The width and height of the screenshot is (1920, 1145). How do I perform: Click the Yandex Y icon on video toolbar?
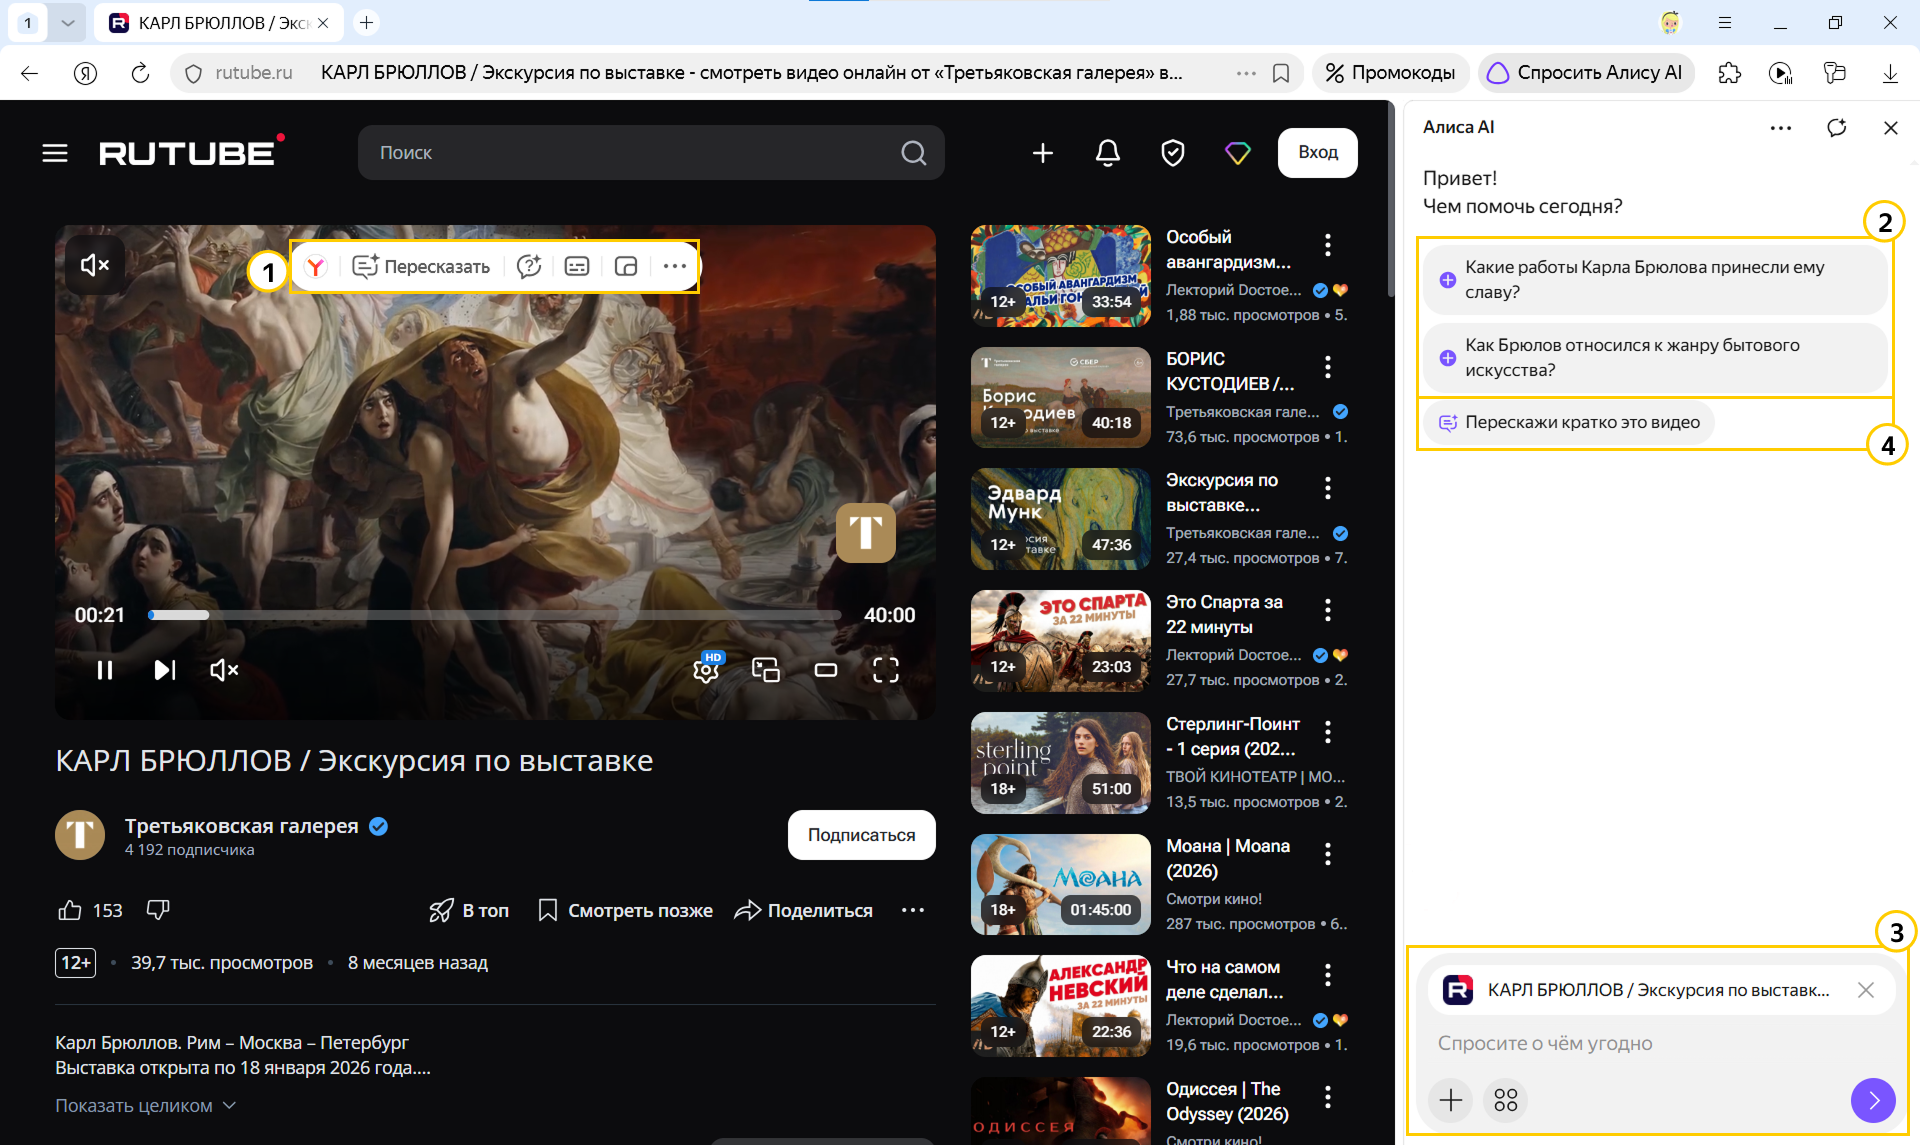tap(316, 266)
